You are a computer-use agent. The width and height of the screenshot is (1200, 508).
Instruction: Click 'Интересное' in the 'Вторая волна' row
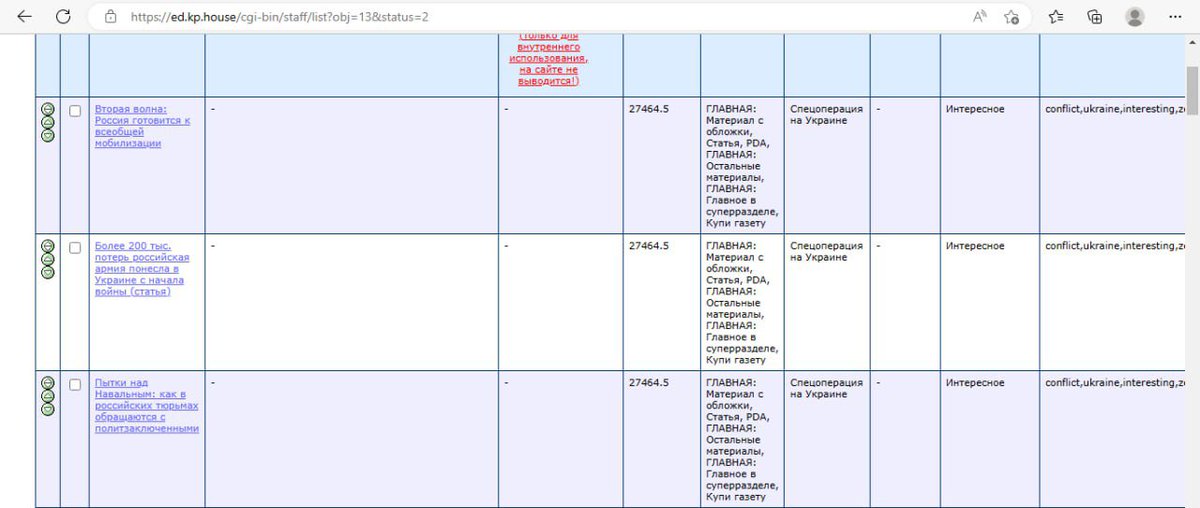pyautogui.click(x=975, y=109)
